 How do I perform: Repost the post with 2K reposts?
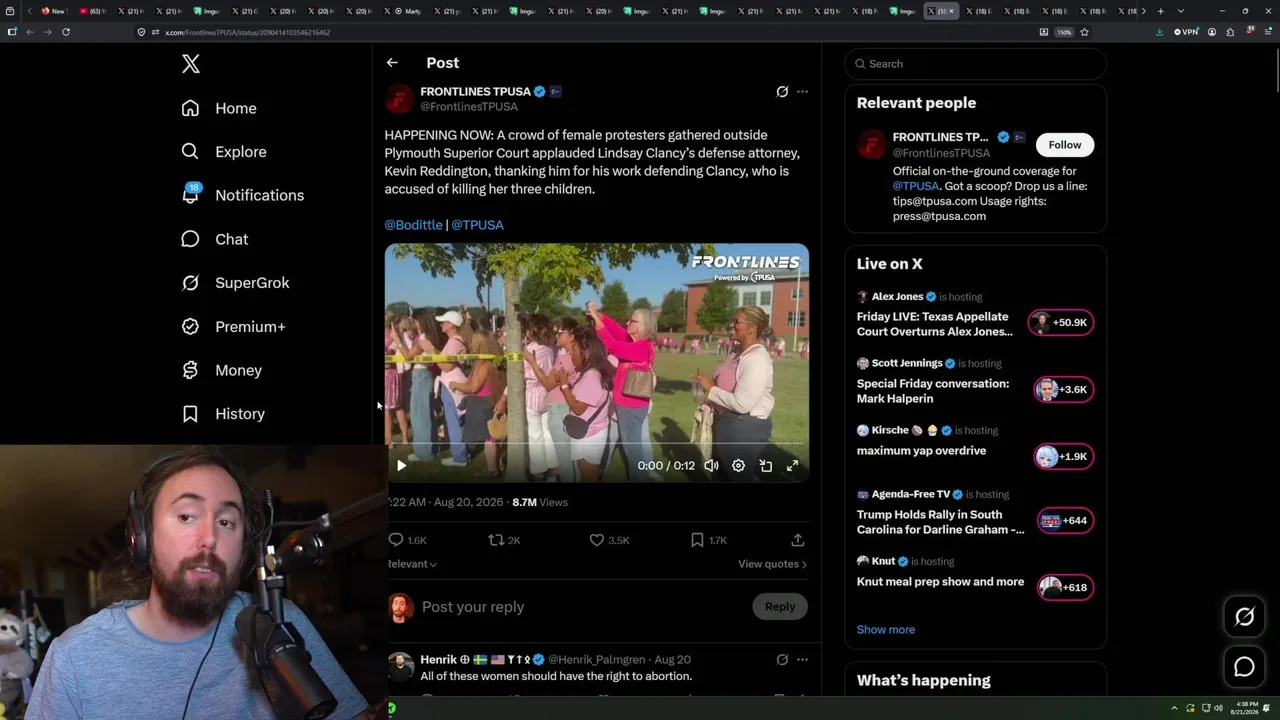point(504,540)
